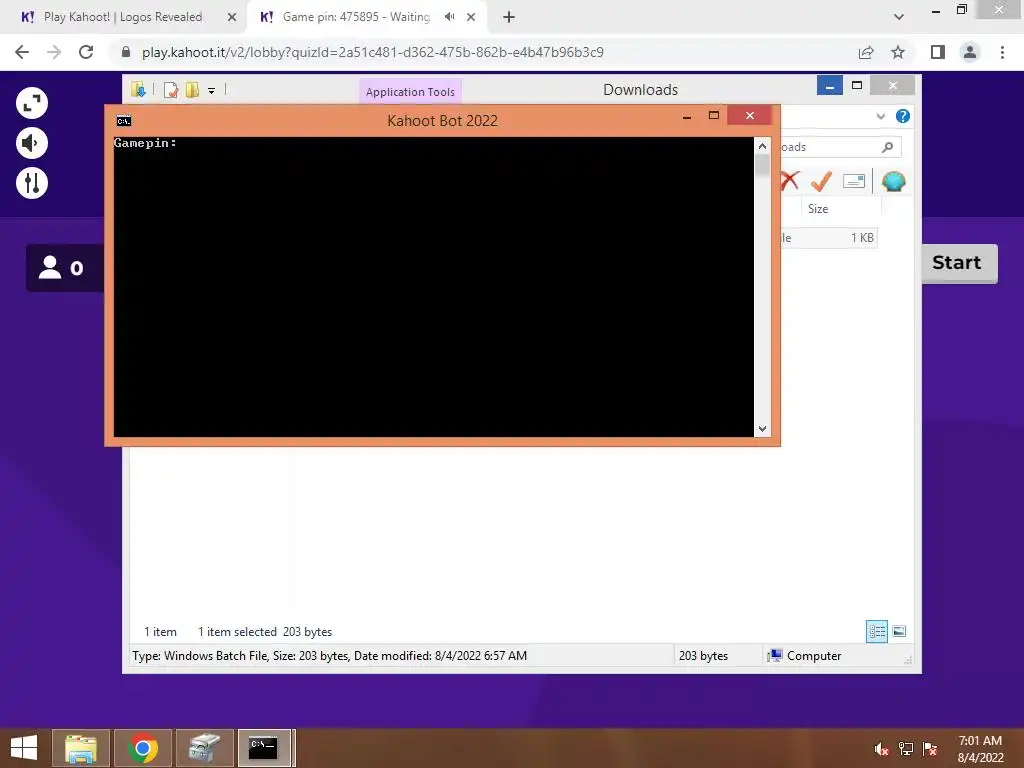The height and width of the screenshot is (768, 1024).
Task: Reload the Kahoot lobby page
Action: click(86, 52)
